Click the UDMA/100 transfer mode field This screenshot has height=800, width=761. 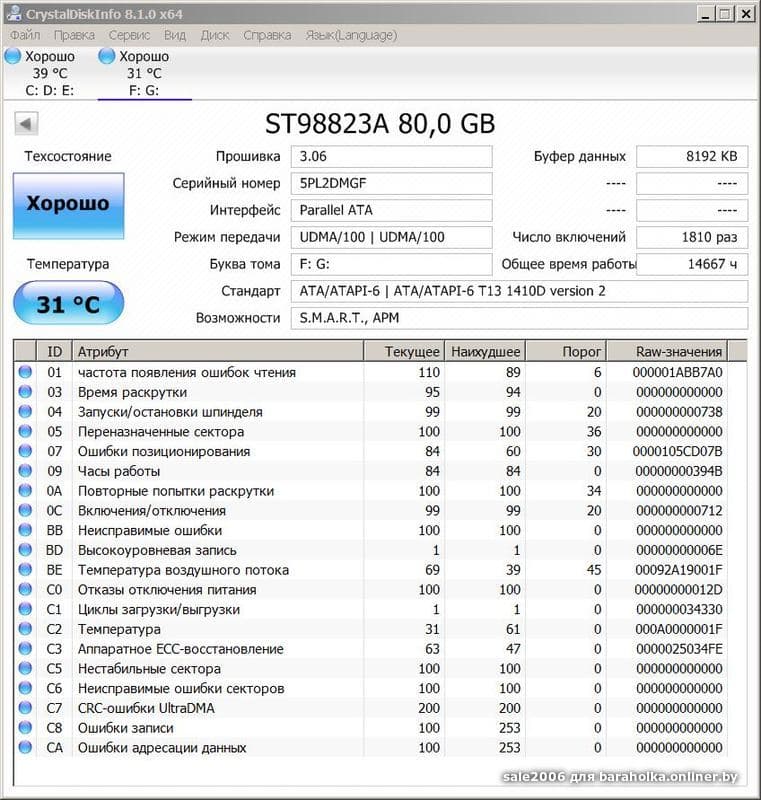pos(391,237)
